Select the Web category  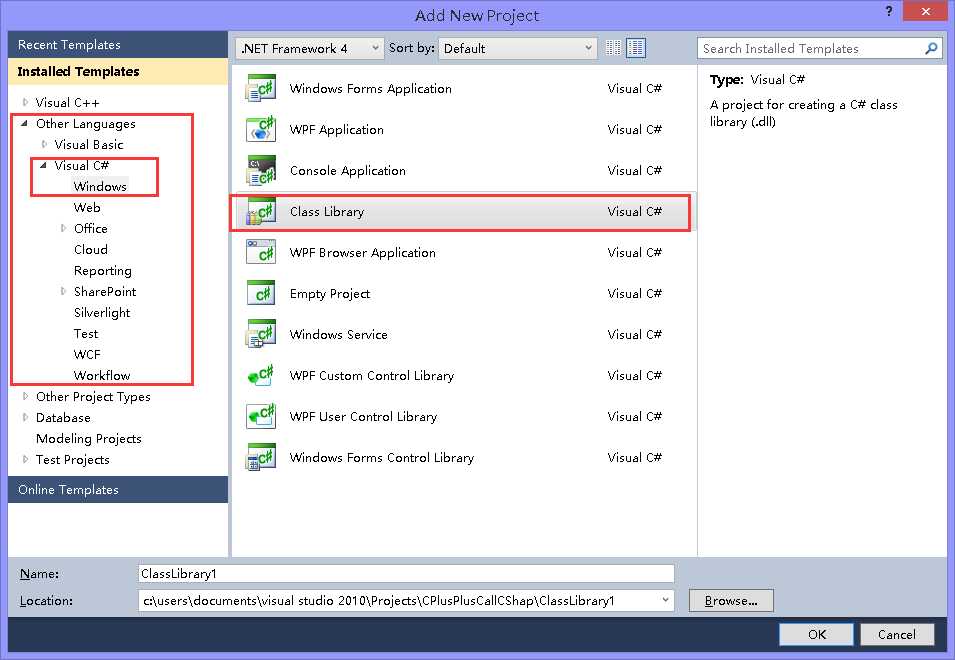coord(87,208)
